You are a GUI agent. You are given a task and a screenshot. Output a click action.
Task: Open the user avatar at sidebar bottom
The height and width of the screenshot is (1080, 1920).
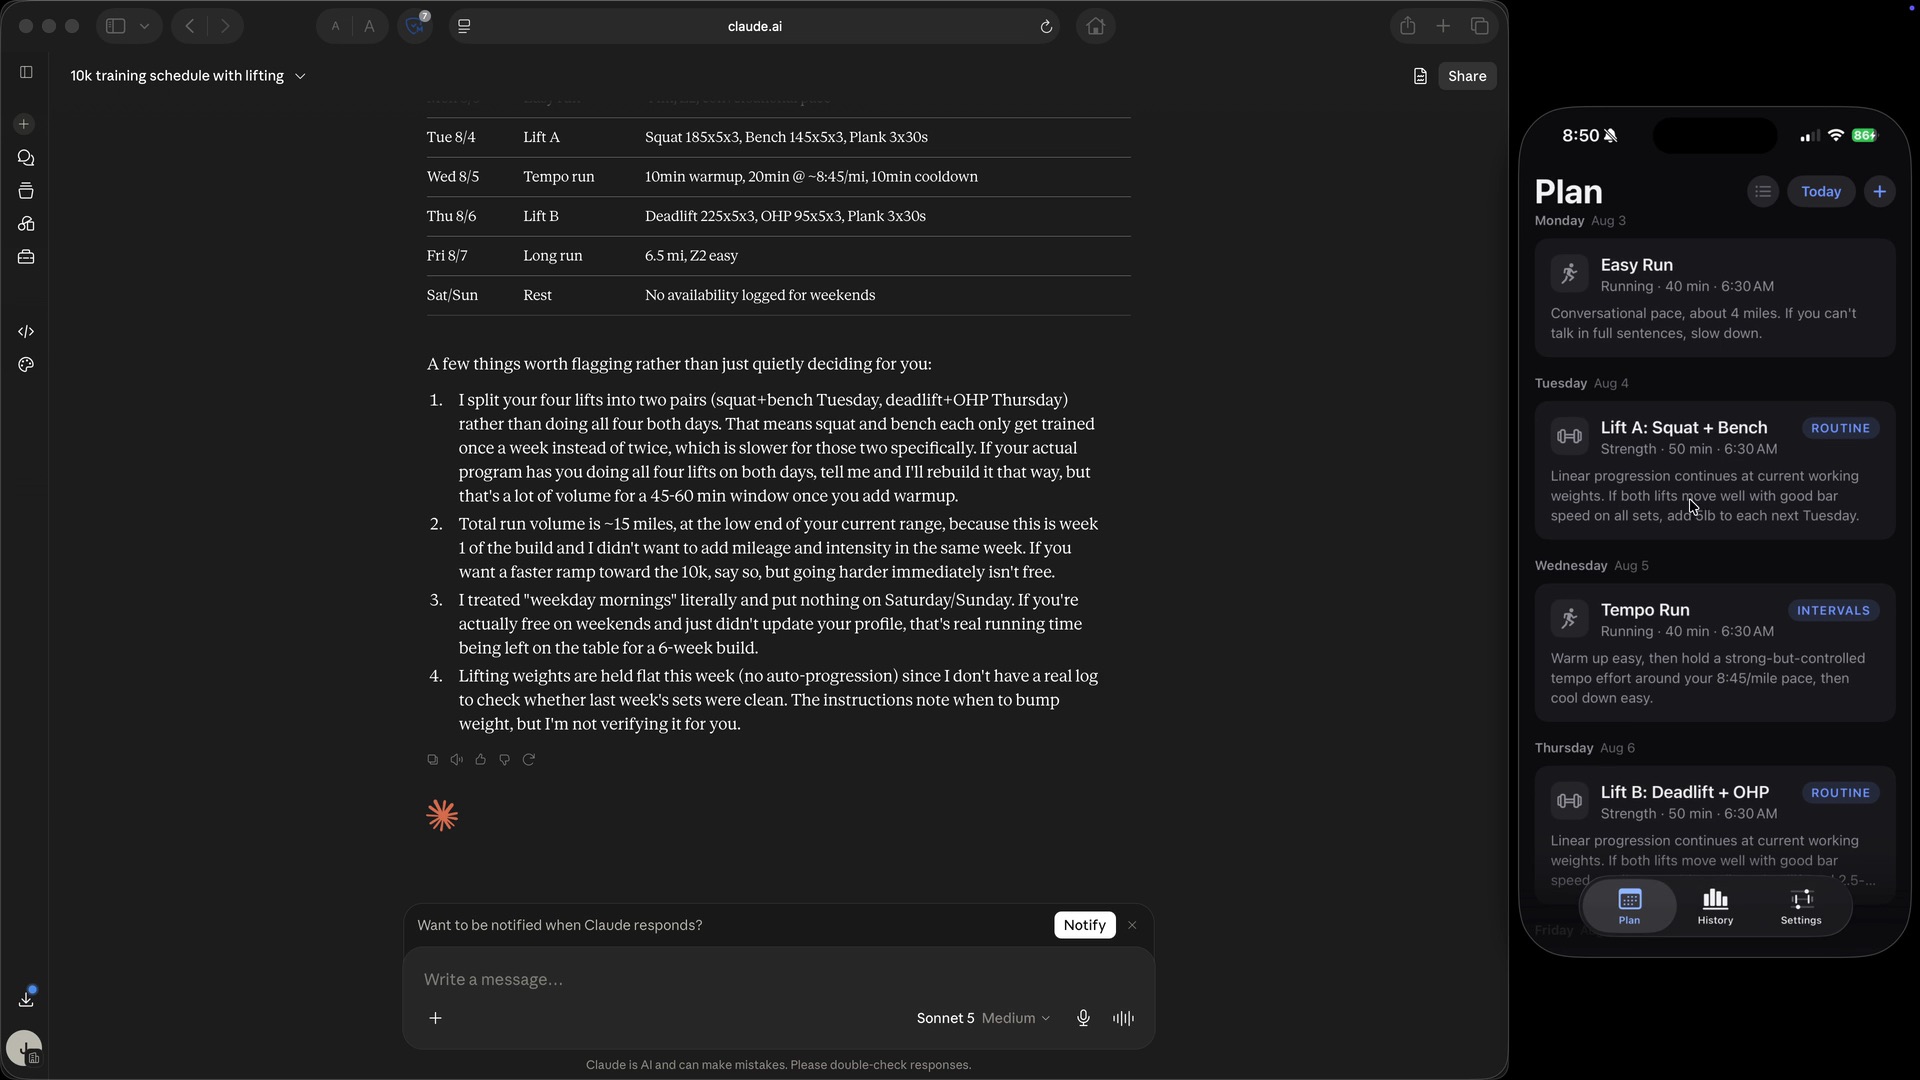tap(24, 1049)
